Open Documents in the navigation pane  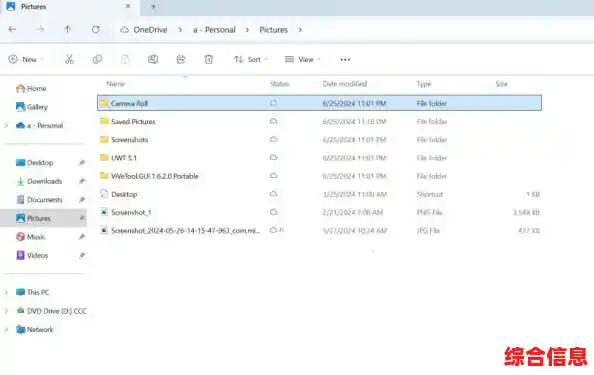[39, 200]
